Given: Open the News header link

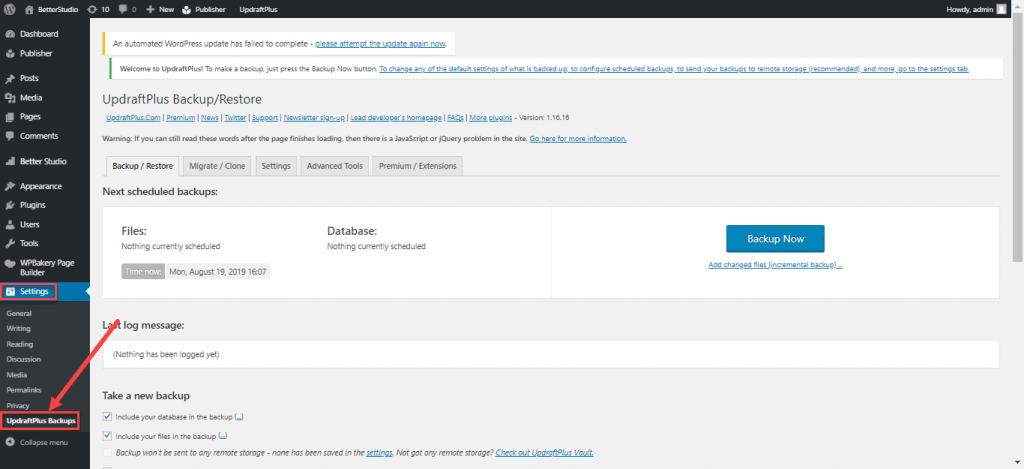Looking at the screenshot, I should pyautogui.click(x=210, y=118).
